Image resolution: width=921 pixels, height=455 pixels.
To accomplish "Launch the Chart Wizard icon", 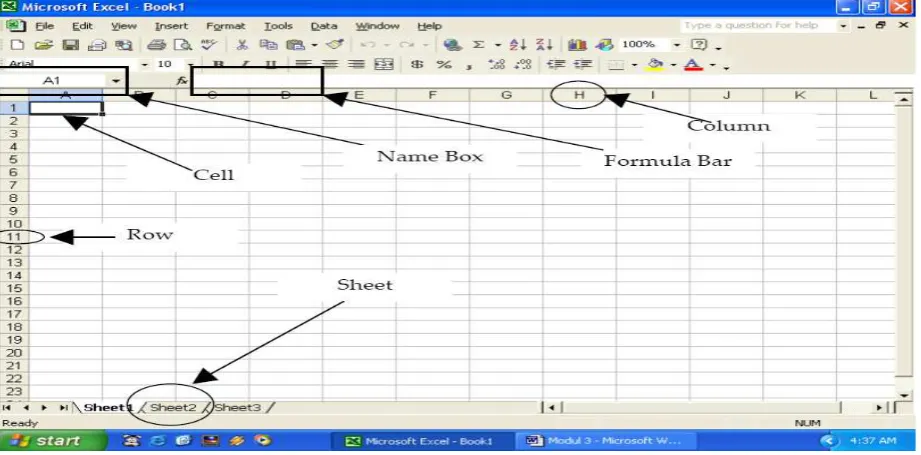I will (x=578, y=45).
